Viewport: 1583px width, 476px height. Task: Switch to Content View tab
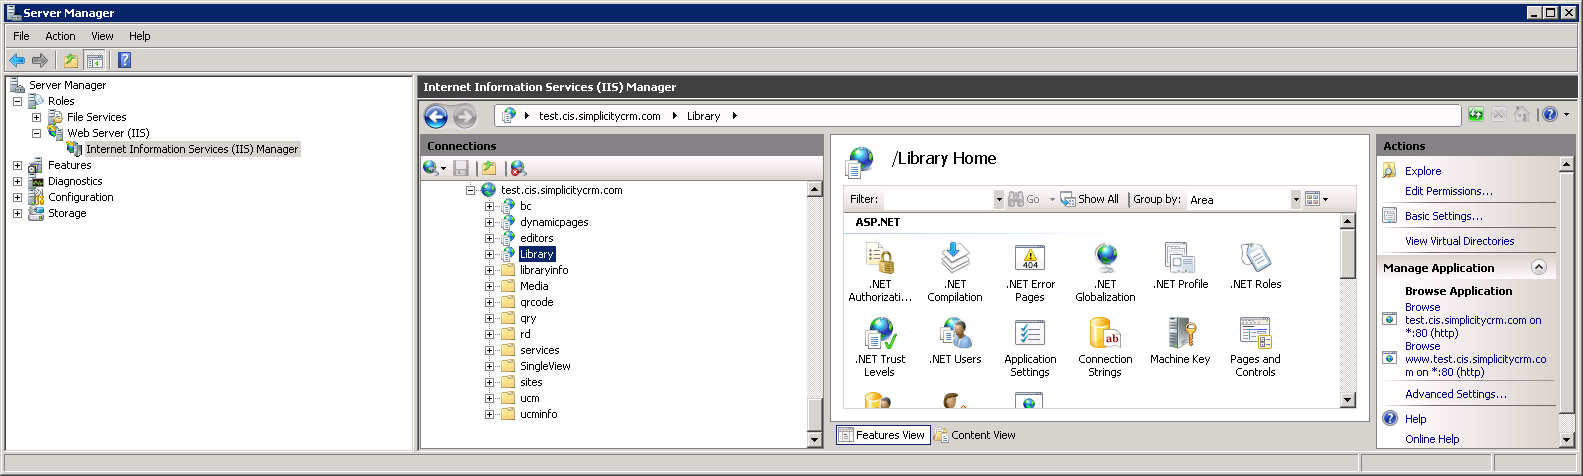(x=975, y=435)
